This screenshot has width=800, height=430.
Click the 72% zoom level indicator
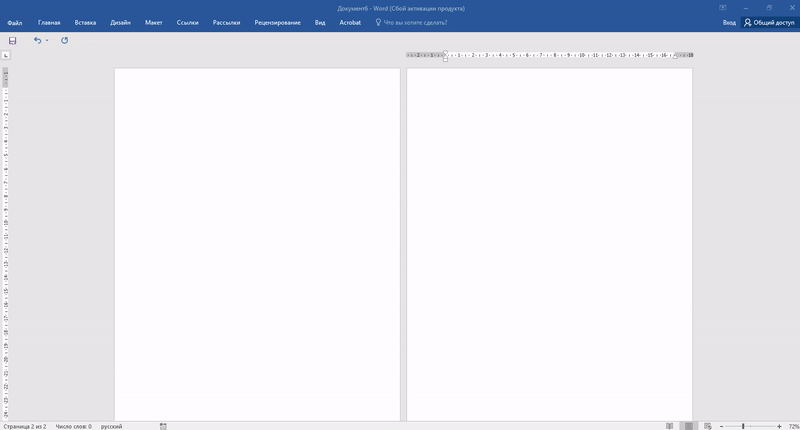click(x=793, y=426)
